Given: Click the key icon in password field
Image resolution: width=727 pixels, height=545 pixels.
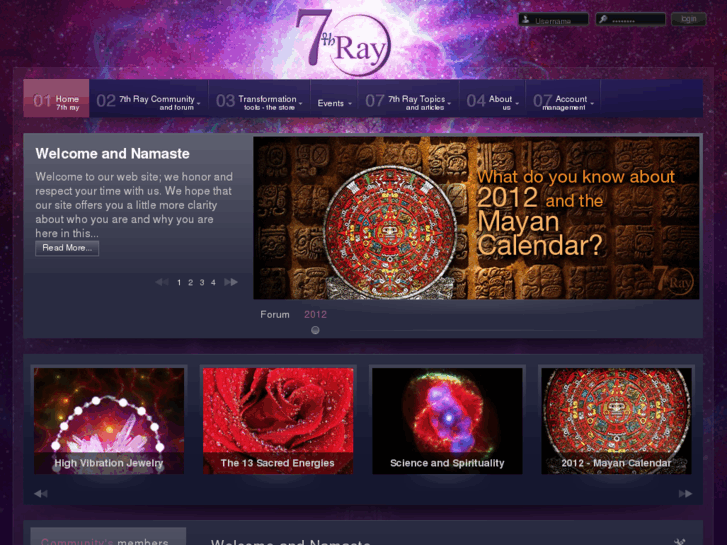Looking at the screenshot, I should point(603,19).
